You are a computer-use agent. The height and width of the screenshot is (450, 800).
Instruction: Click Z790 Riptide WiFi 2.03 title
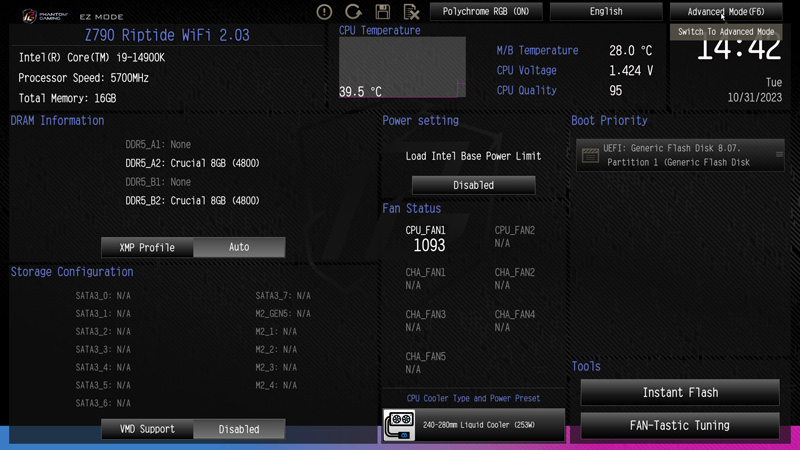pyautogui.click(x=167, y=35)
